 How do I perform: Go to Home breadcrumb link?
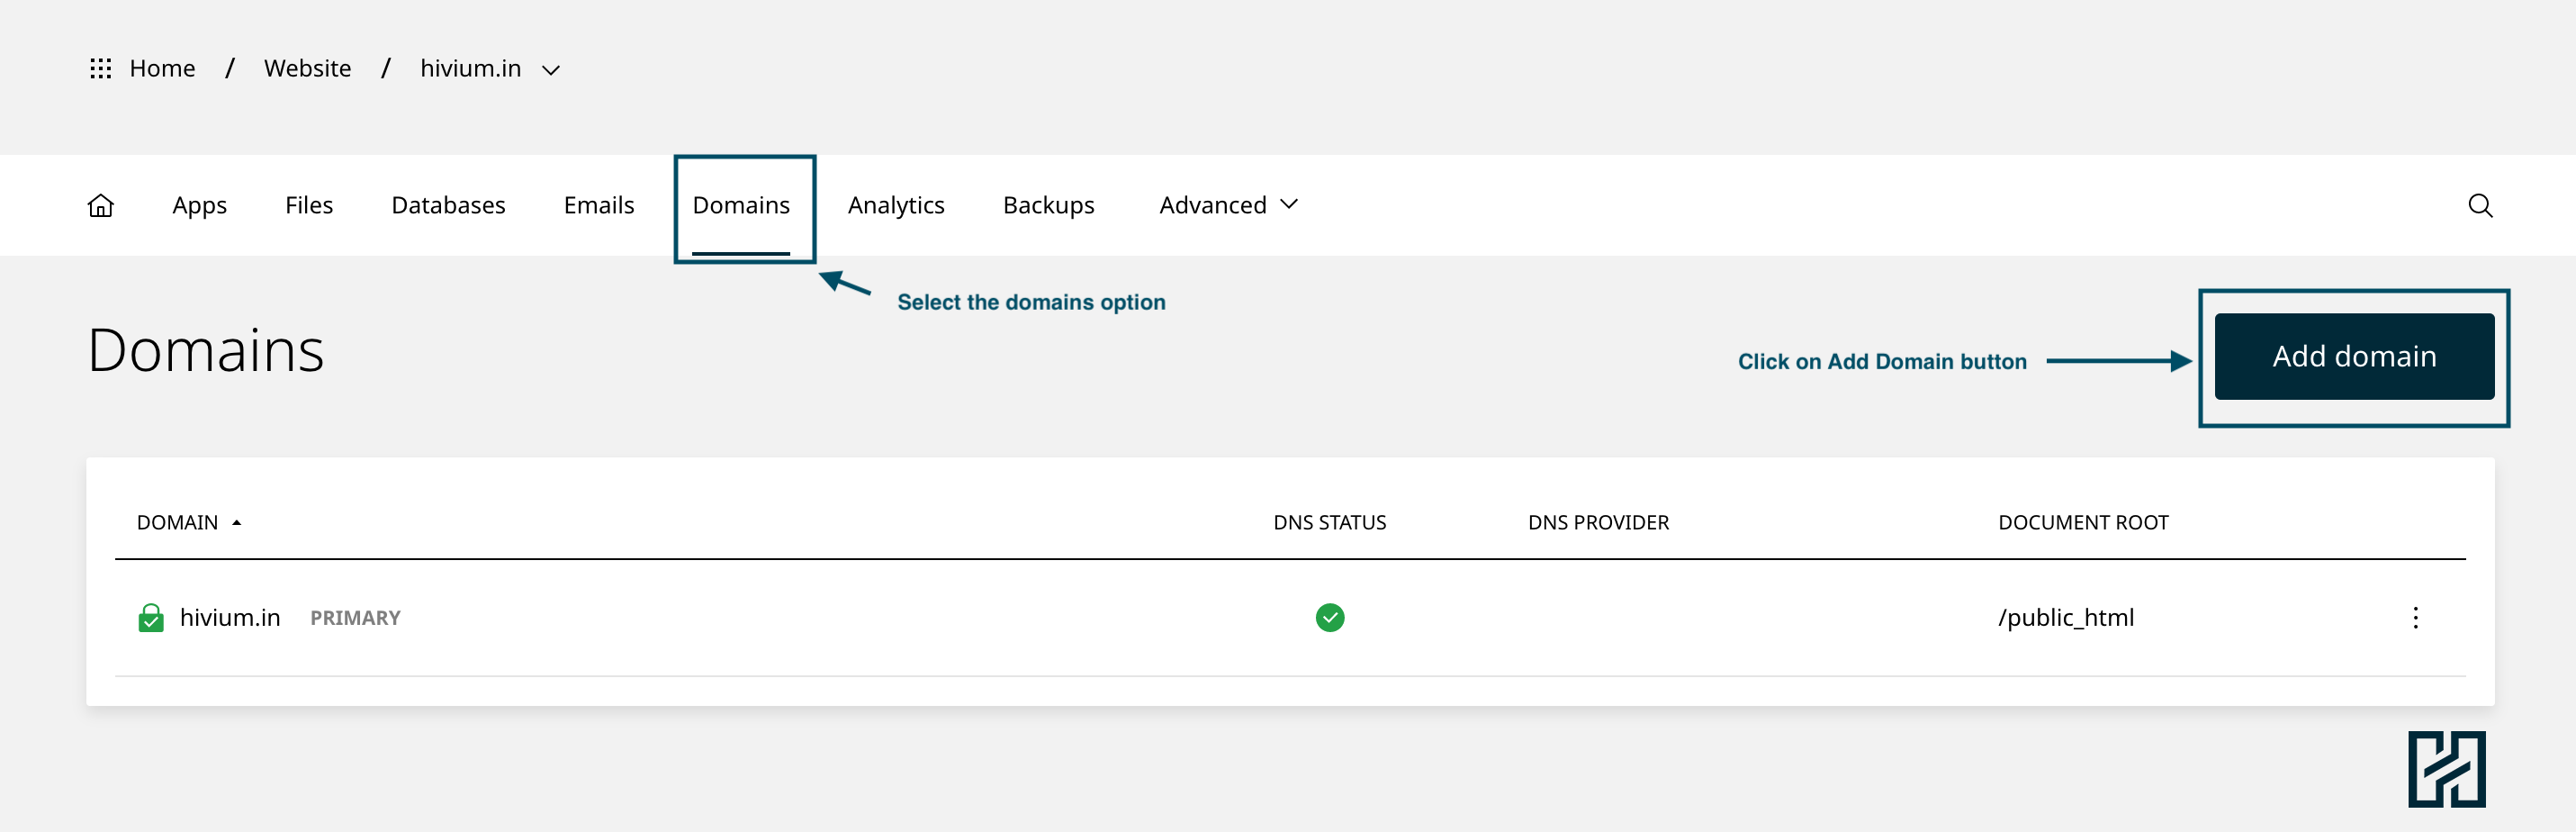162,68
